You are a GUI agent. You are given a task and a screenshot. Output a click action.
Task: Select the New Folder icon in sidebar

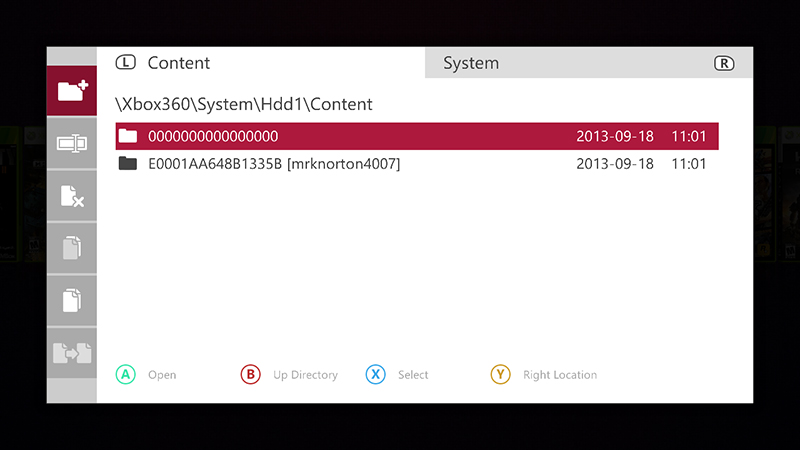pos(72,91)
